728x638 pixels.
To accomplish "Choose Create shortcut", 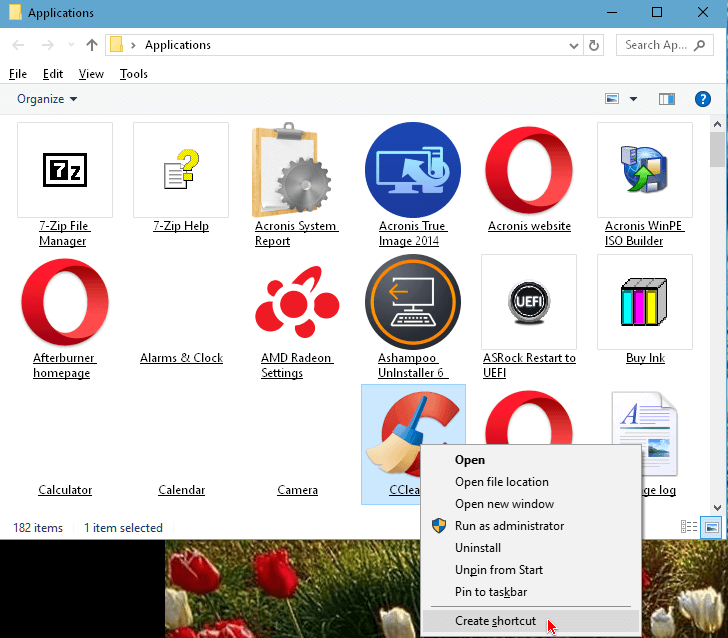I will (x=531, y=621).
